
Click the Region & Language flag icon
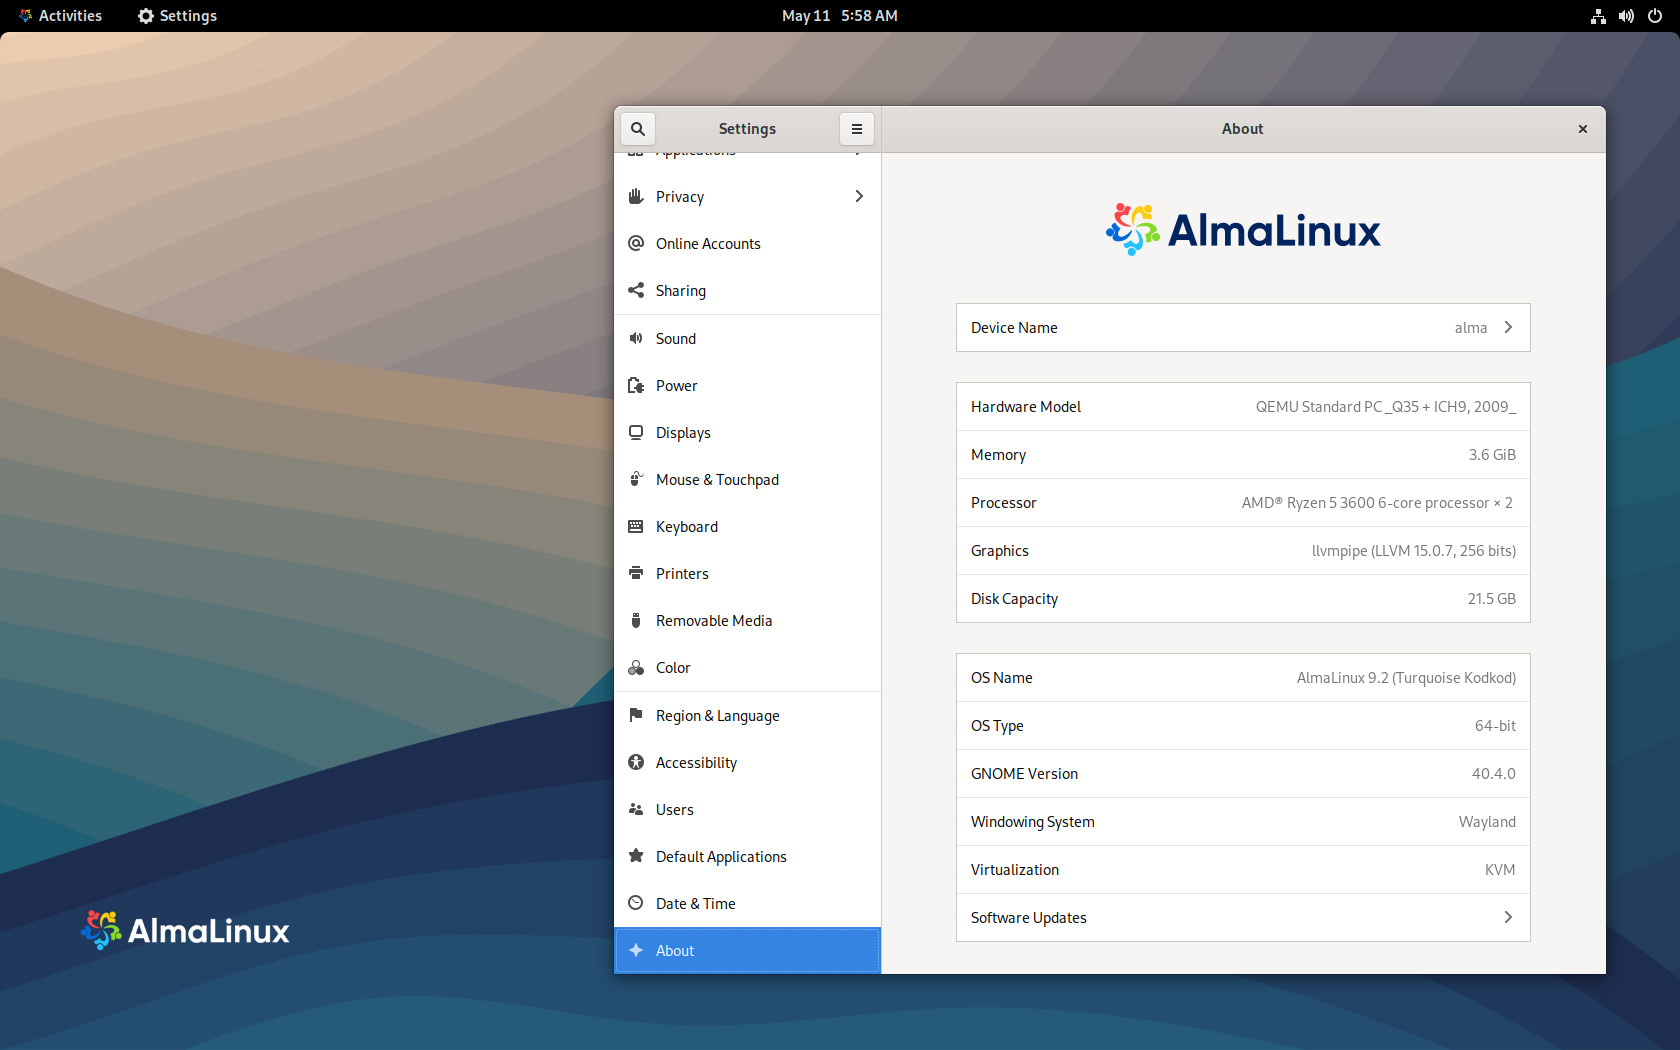click(636, 715)
